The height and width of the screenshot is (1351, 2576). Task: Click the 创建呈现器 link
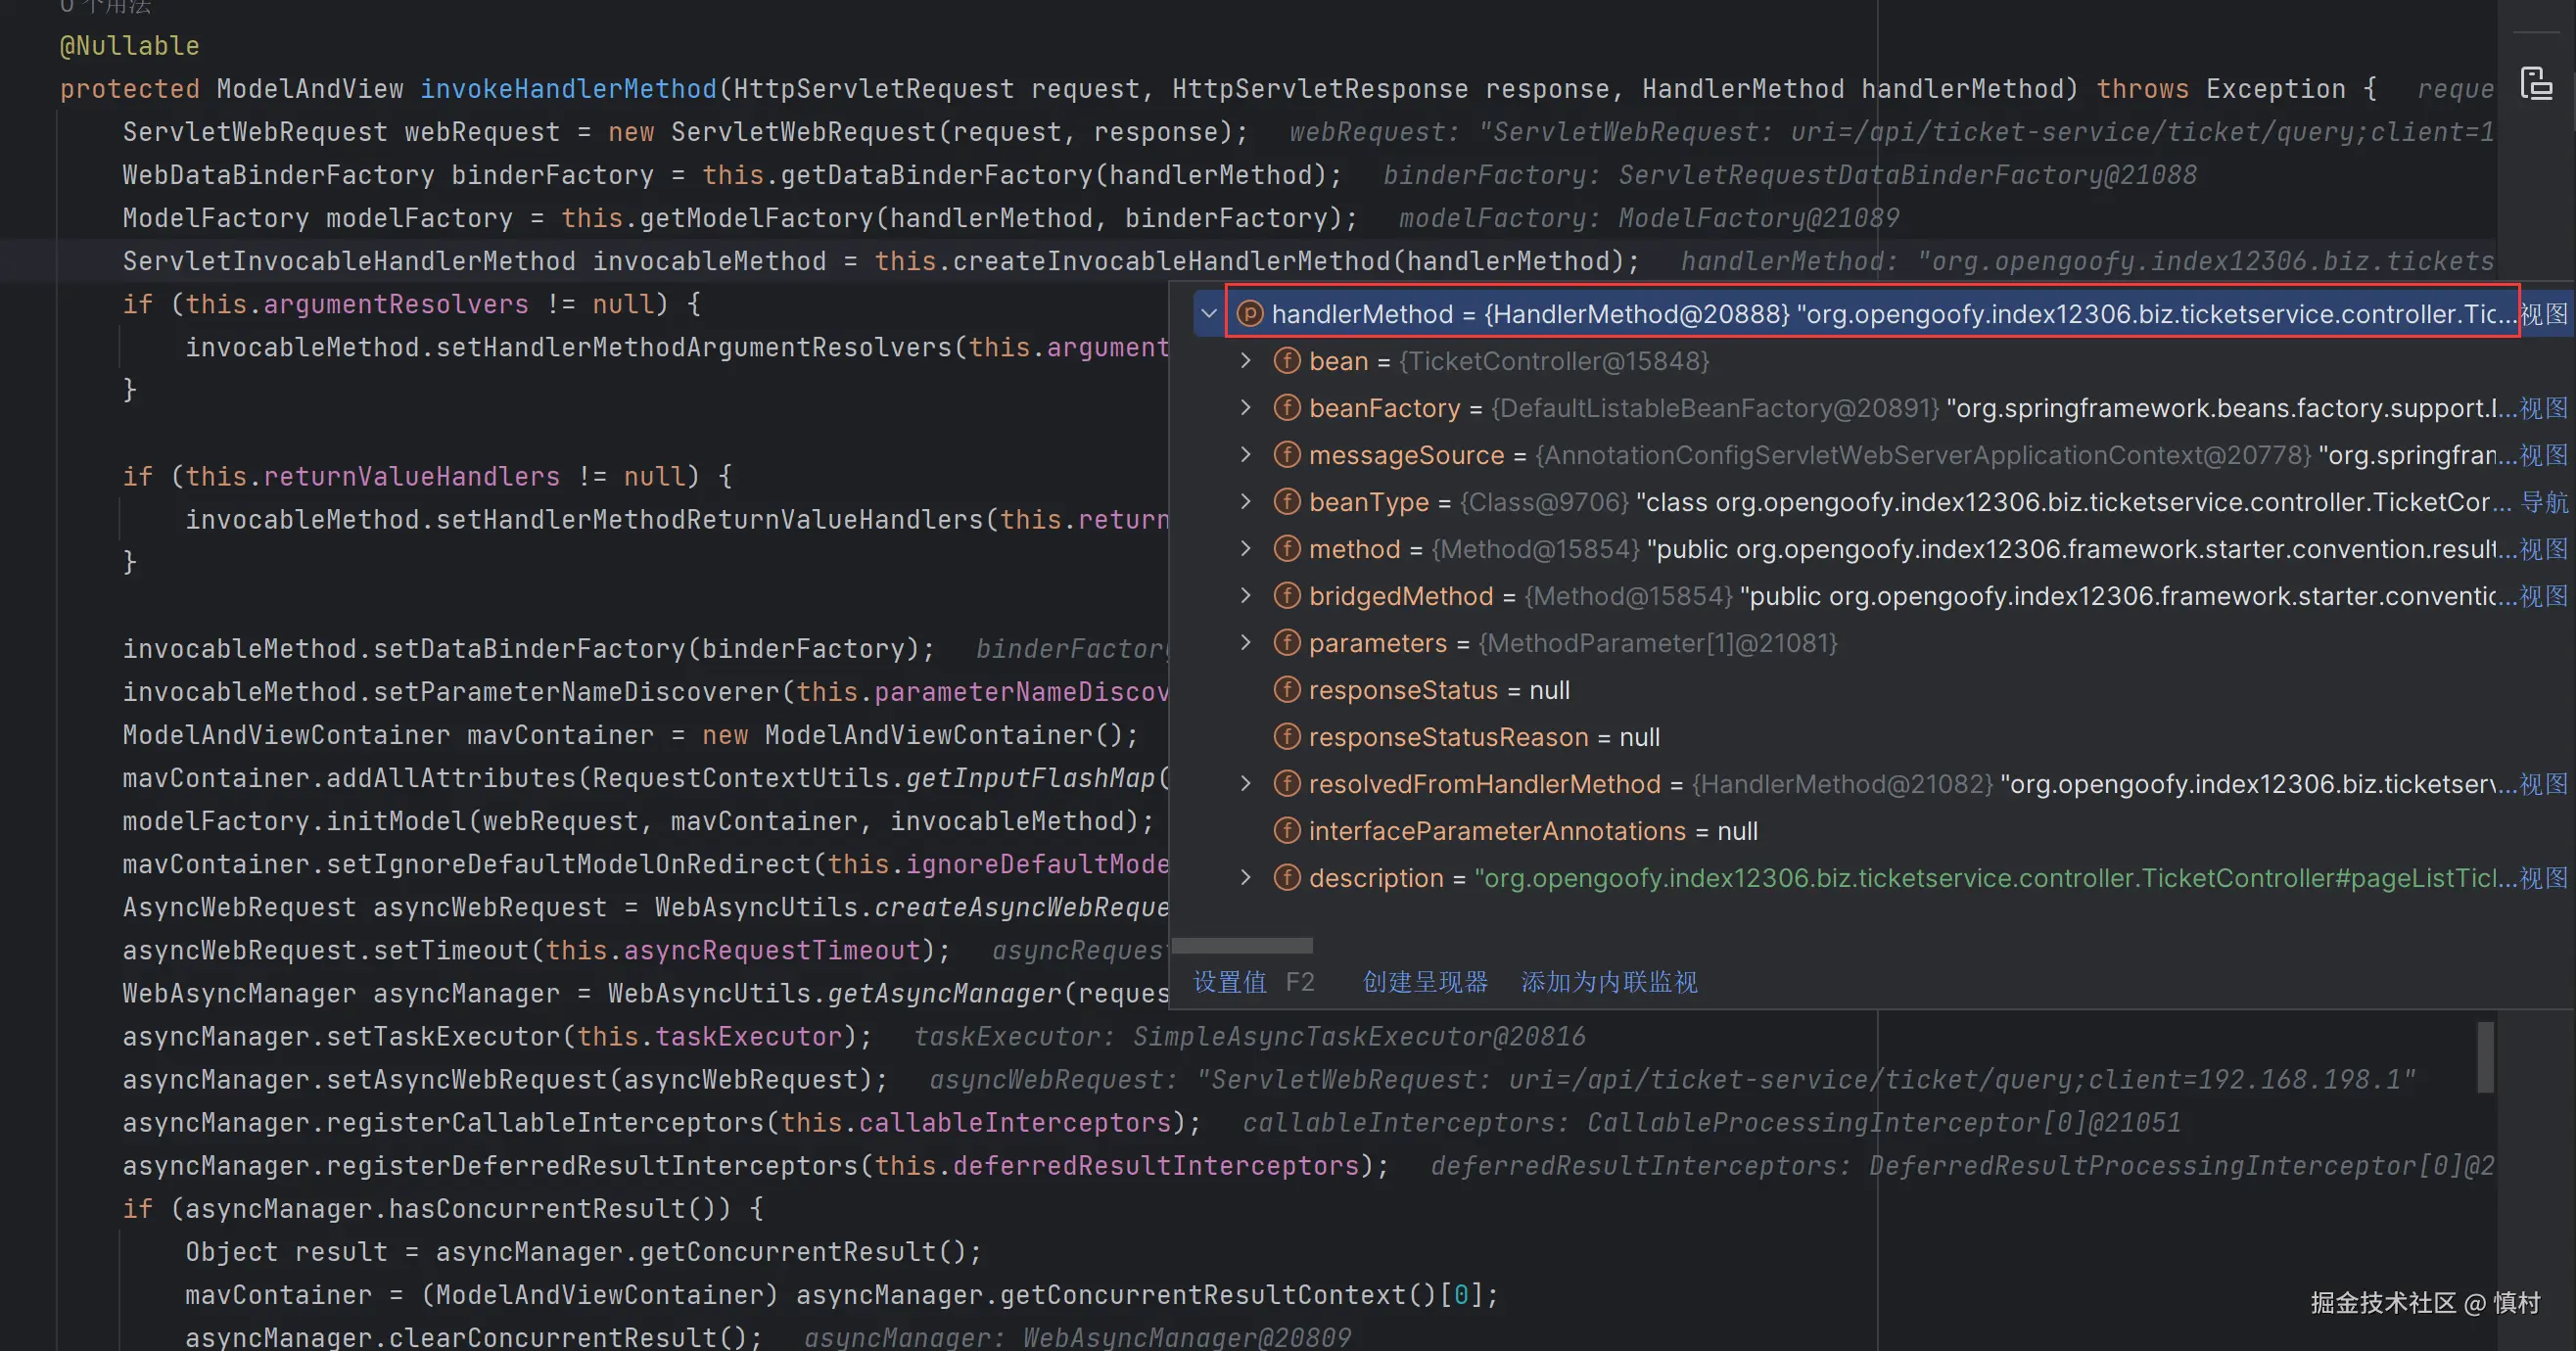[x=1425, y=982]
